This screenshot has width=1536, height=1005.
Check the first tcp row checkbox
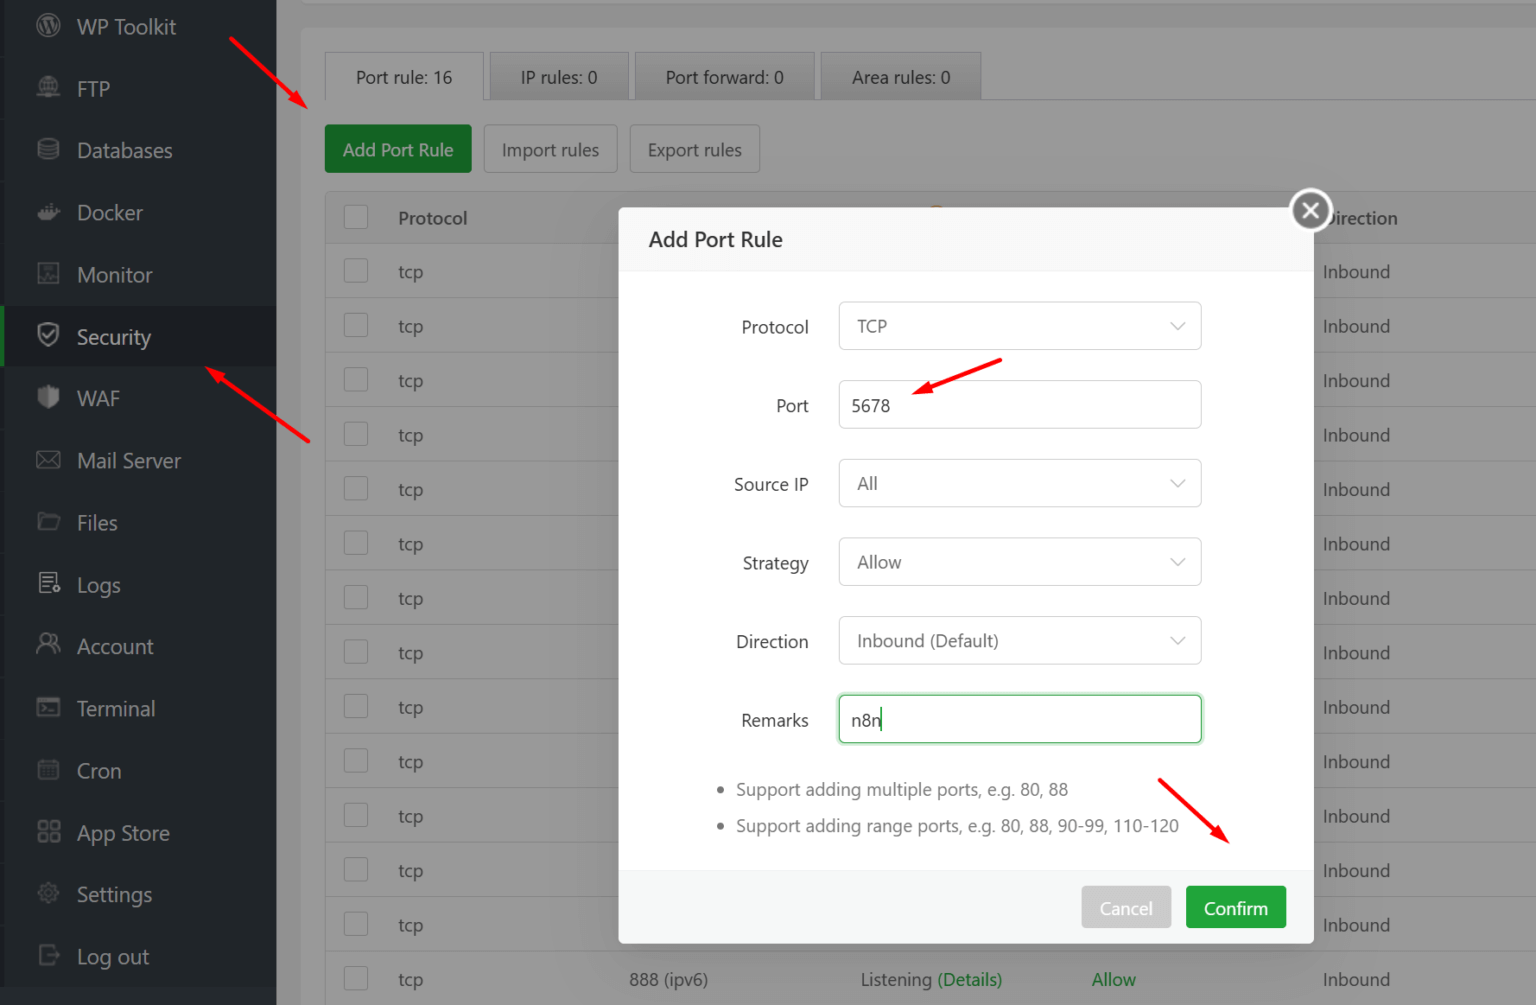point(356,272)
